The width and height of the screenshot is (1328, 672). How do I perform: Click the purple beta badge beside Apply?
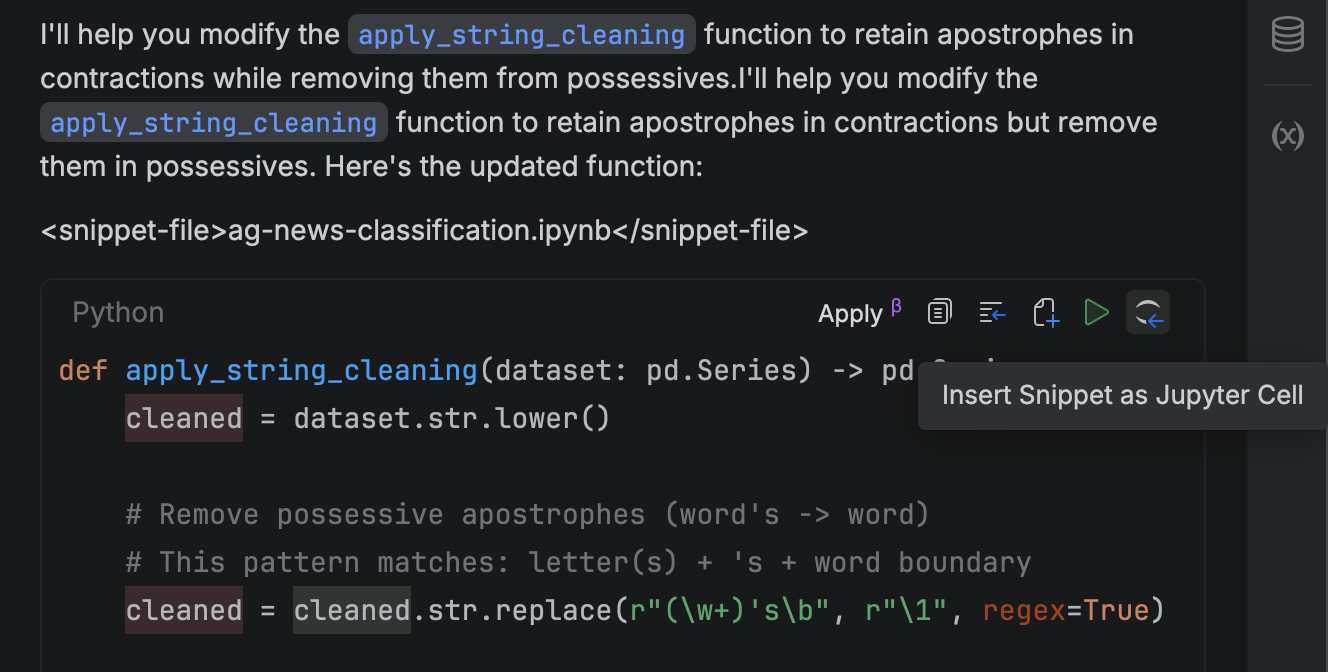(x=896, y=306)
